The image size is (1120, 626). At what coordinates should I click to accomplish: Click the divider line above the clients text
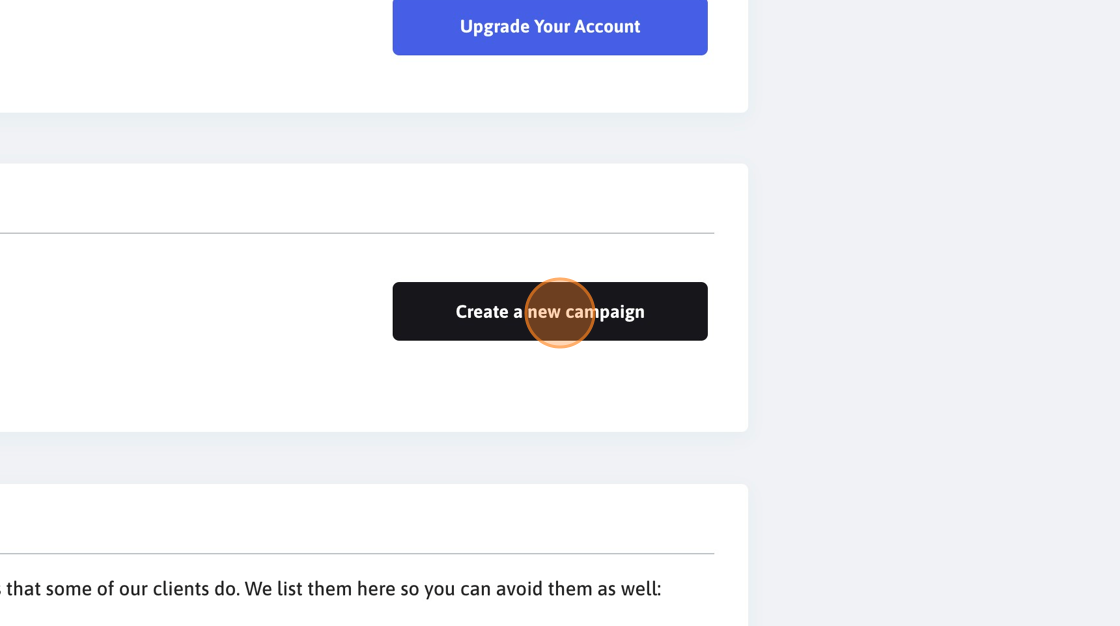point(357,553)
